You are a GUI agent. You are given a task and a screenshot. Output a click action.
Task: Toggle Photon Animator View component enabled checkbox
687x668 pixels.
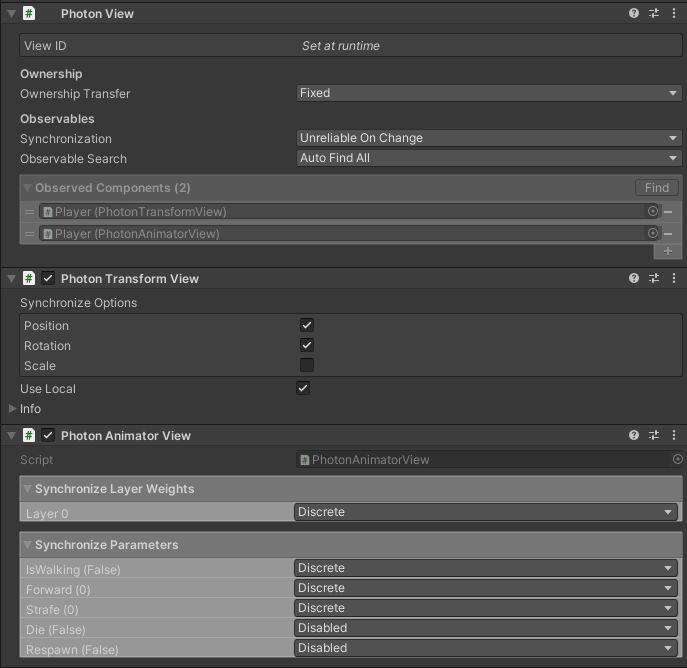pyautogui.click(x=48, y=435)
